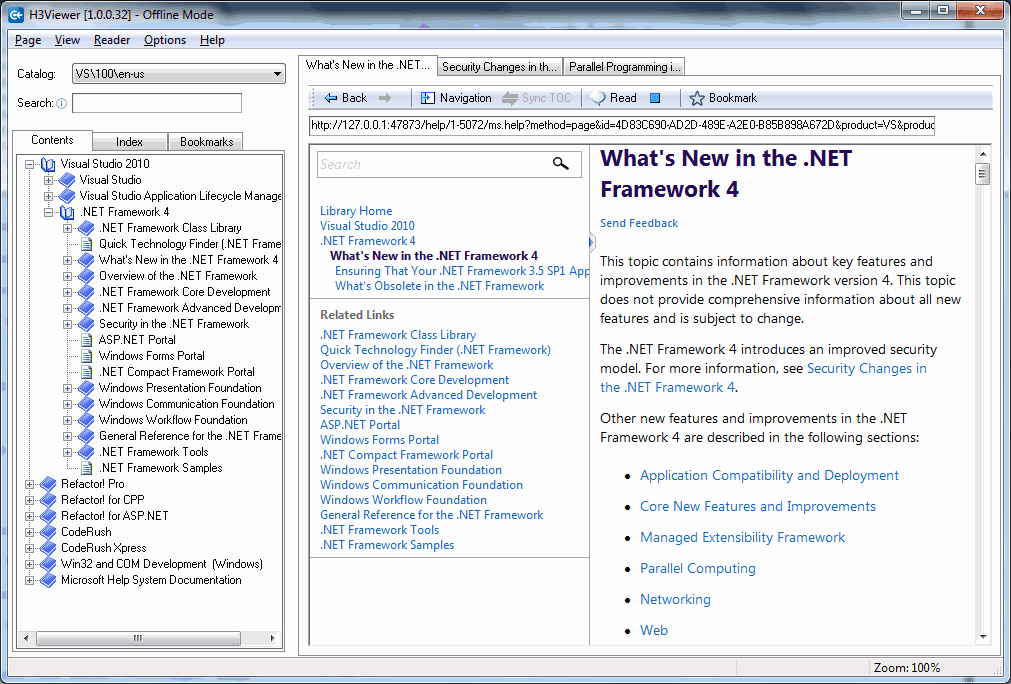
Task: Follow the Managed Extensibility Framework link
Action: click(x=742, y=537)
